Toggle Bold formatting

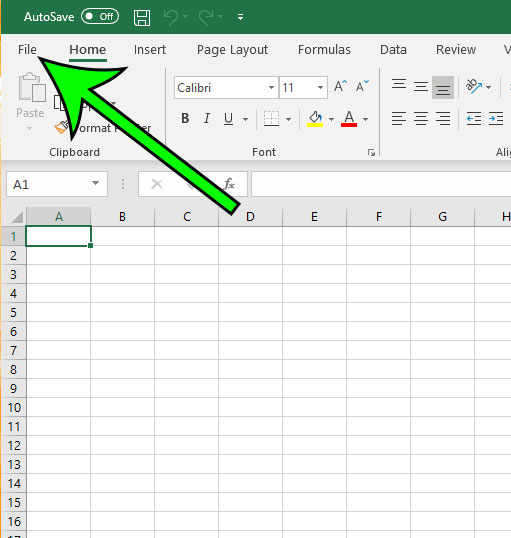click(185, 119)
